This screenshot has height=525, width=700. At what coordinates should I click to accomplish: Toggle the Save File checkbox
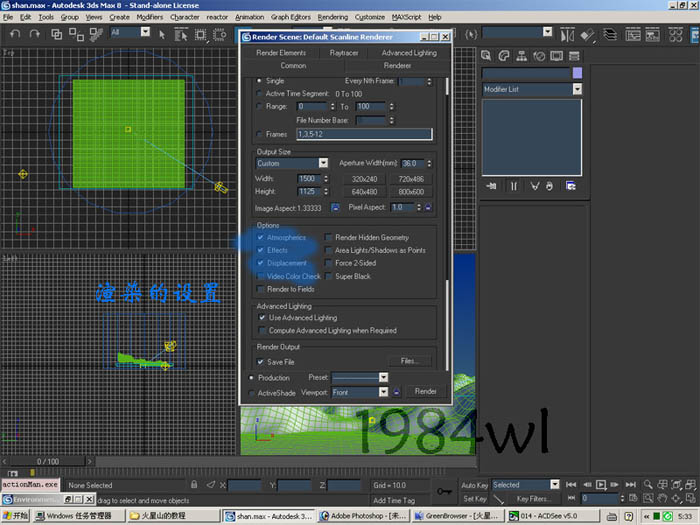point(260,362)
